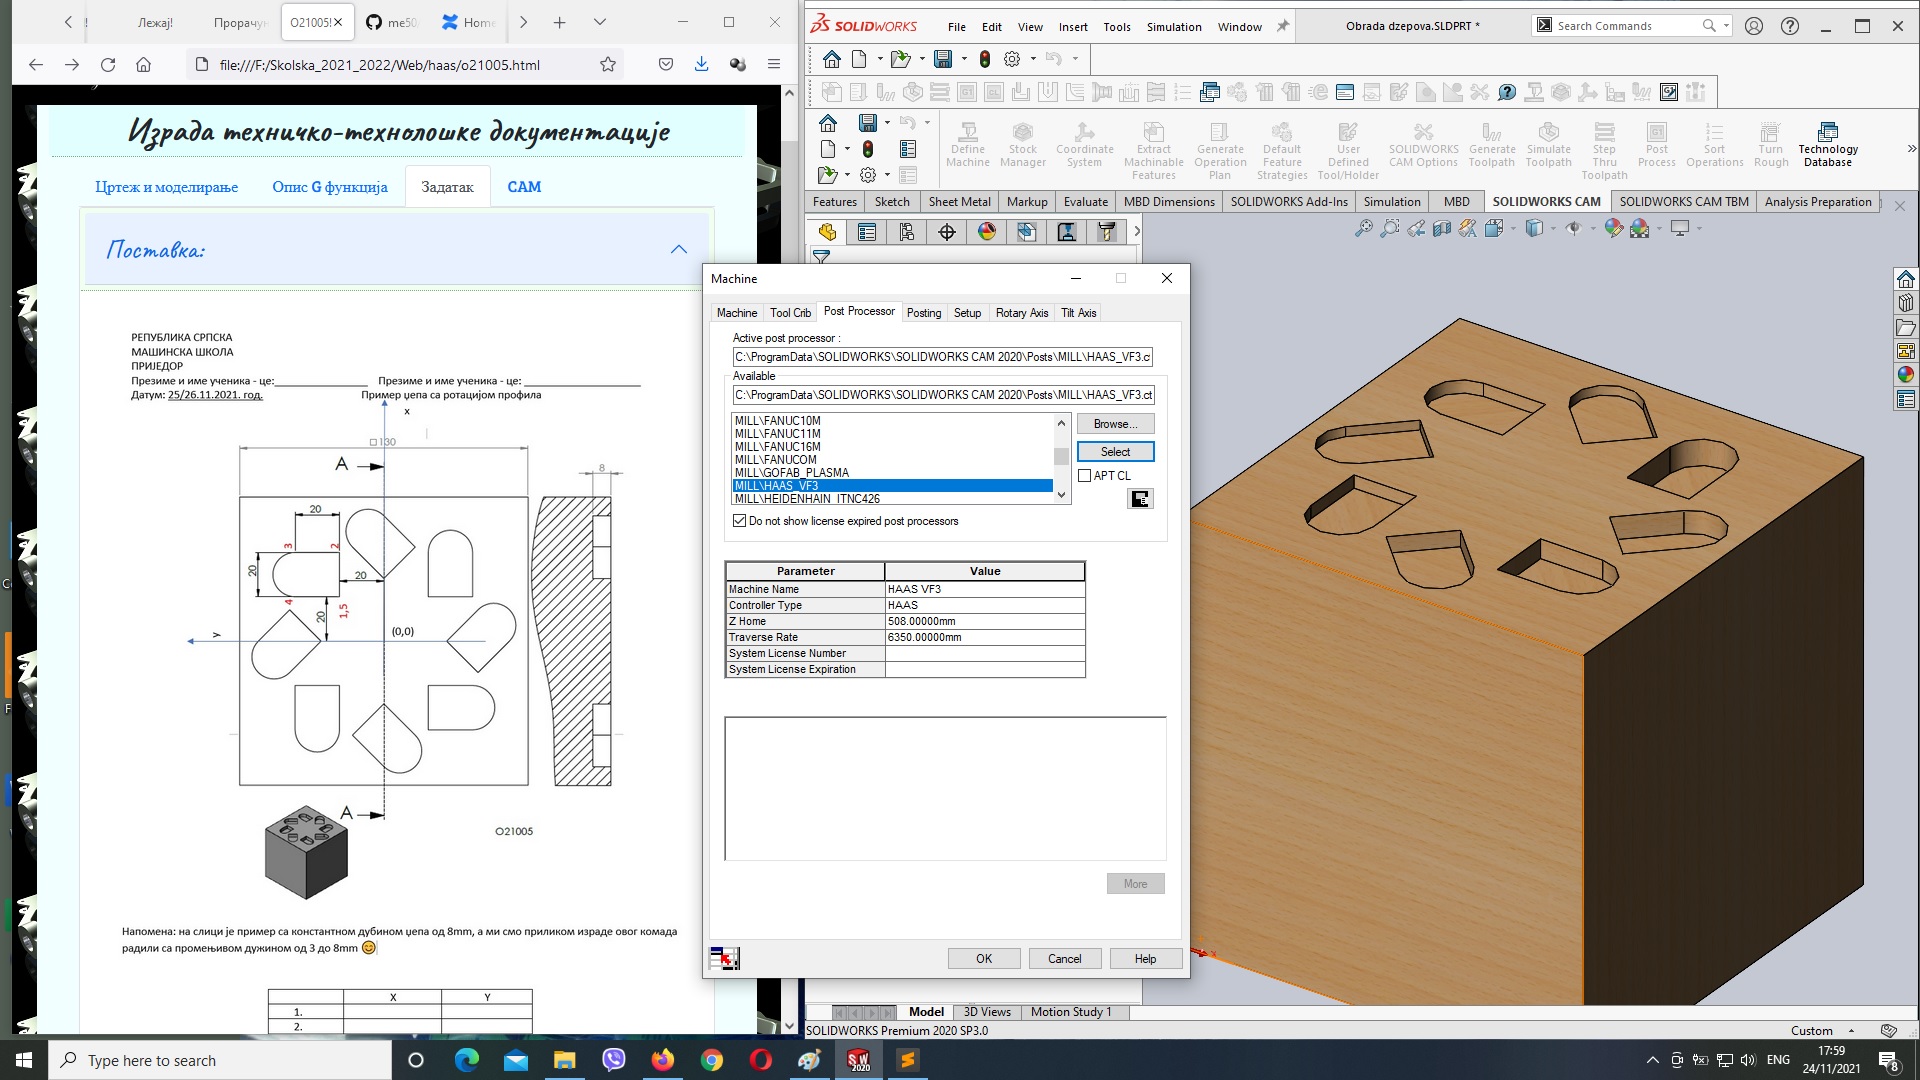1920x1080 pixels.
Task: Click the rebuild traffic light icon
Action: tap(985, 59)
